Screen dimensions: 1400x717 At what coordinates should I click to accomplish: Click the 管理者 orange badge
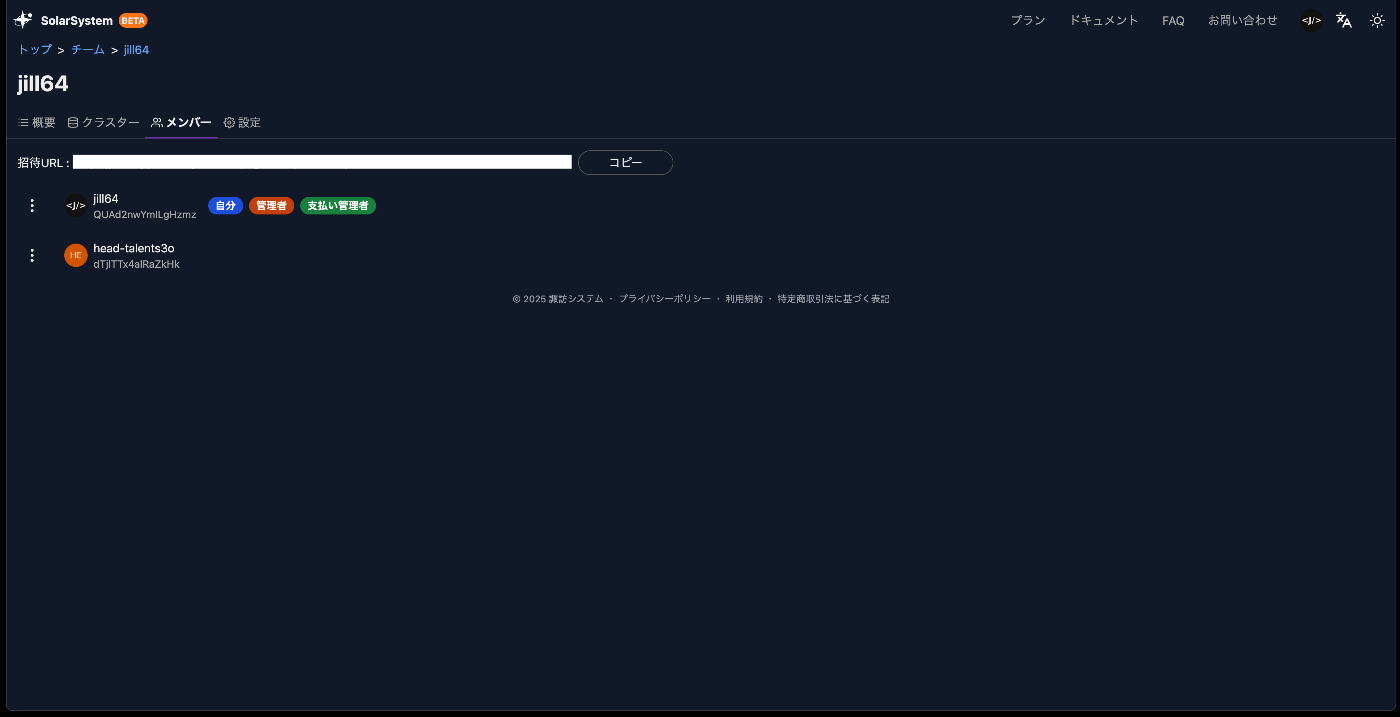pos(271,205)
